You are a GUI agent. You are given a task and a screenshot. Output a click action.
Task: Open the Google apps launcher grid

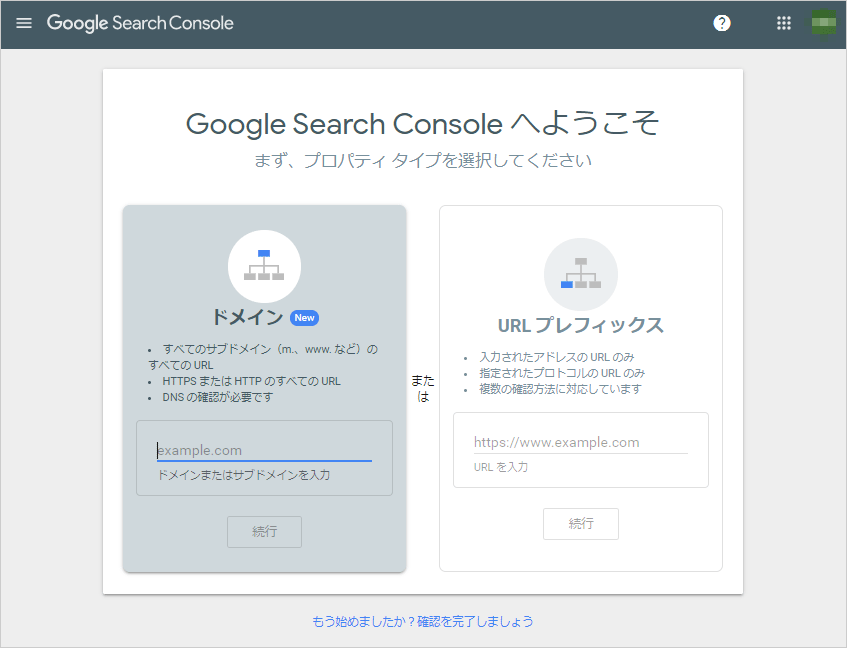783,22
